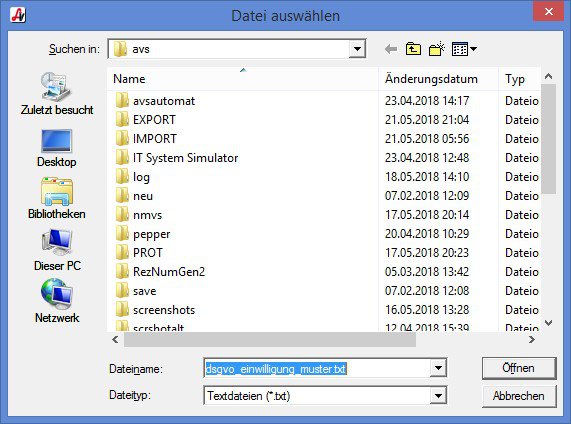Screen dimensions: 571x424
Task: Click date 21.05.2018 21:04 of EXPORT
Action: pyautogui.click(x=427, y=119)
